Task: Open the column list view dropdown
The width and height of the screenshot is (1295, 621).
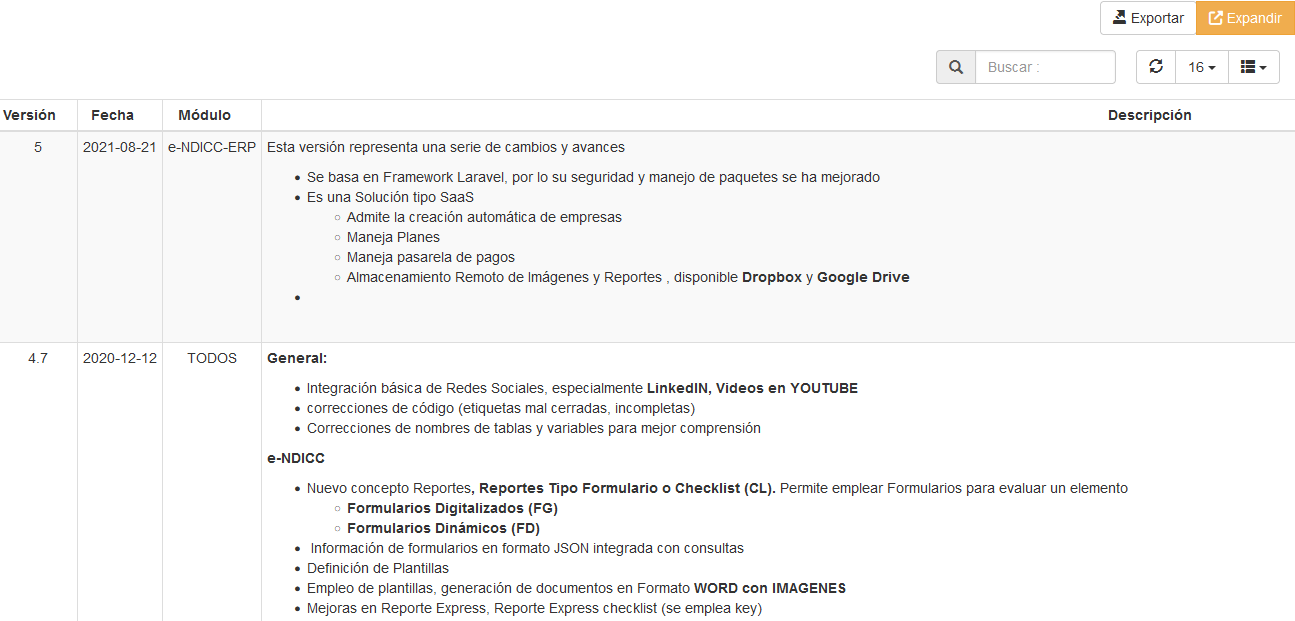Action: point(1253,67)
